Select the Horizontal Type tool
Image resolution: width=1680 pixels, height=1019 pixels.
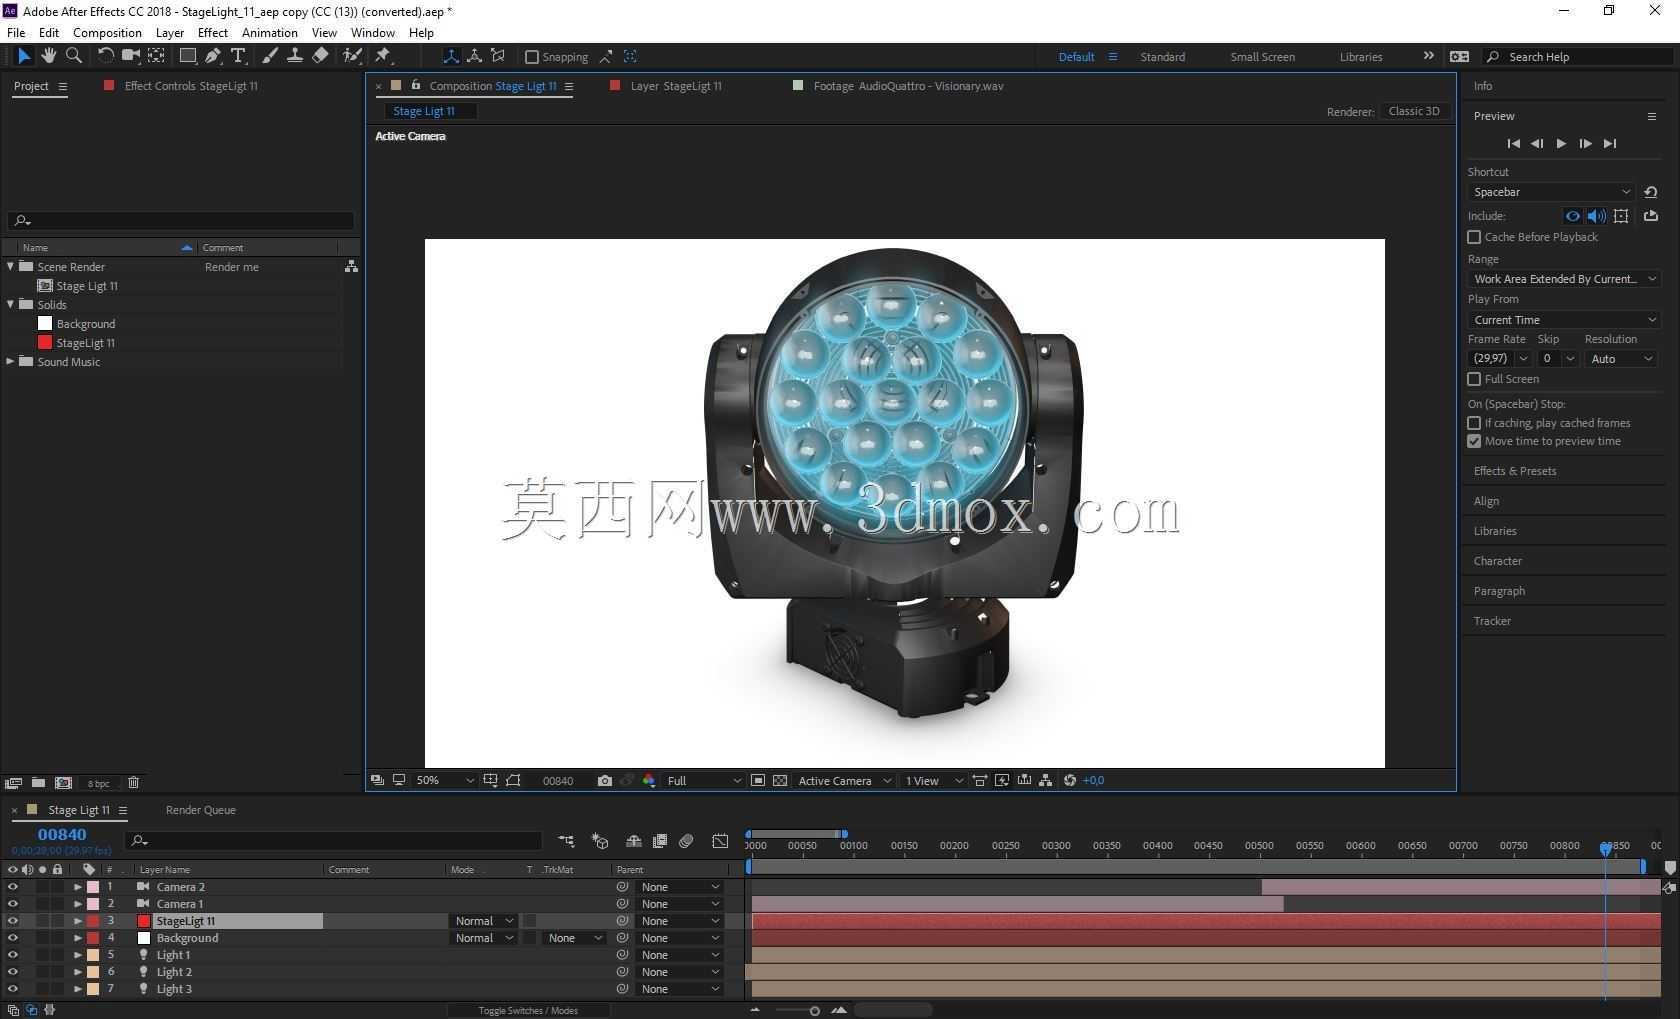tap(238, 56)
